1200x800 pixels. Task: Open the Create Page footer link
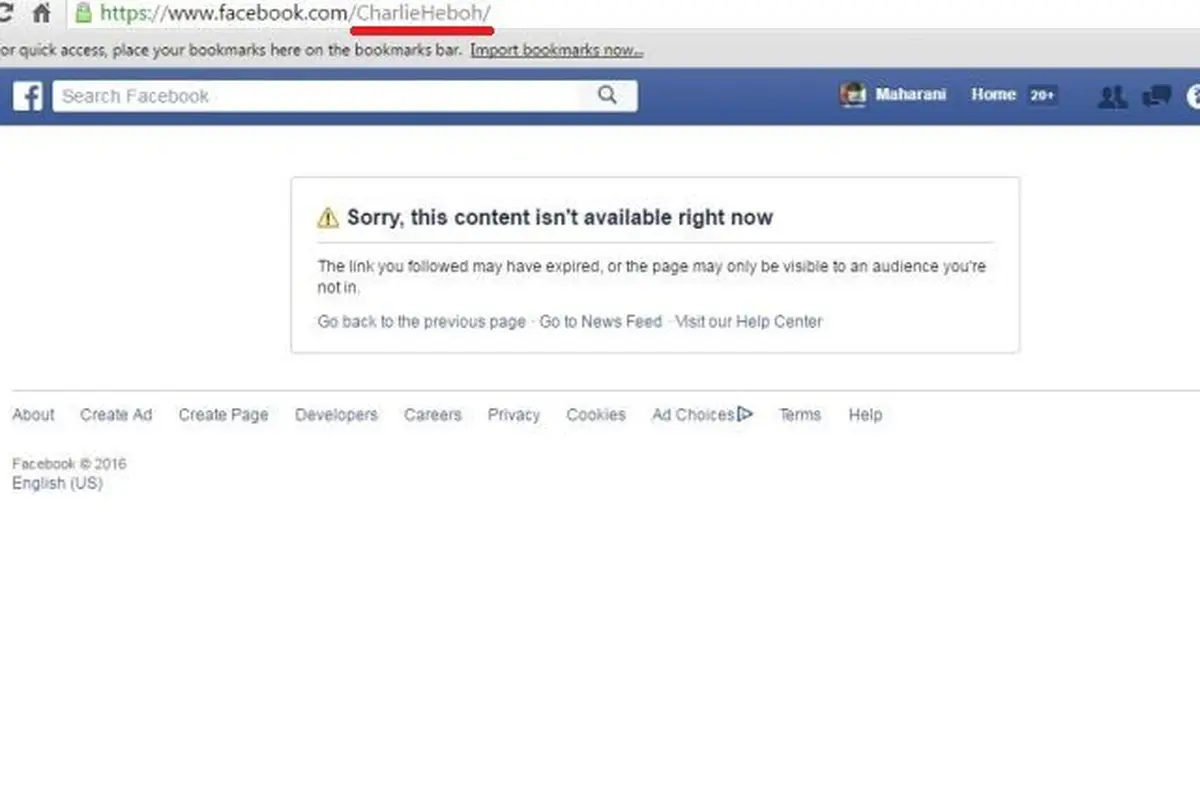(223, 414)
